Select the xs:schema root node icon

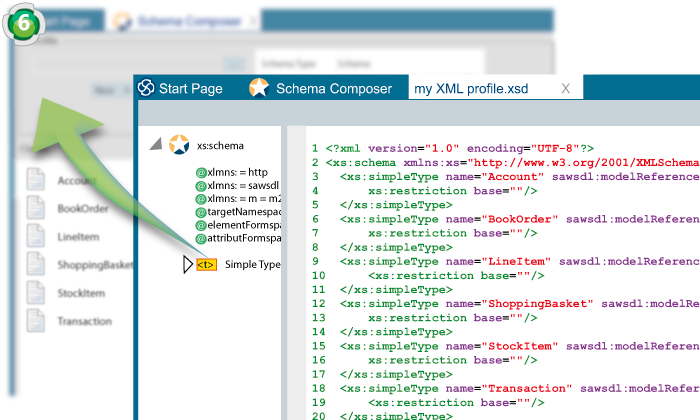179,145
